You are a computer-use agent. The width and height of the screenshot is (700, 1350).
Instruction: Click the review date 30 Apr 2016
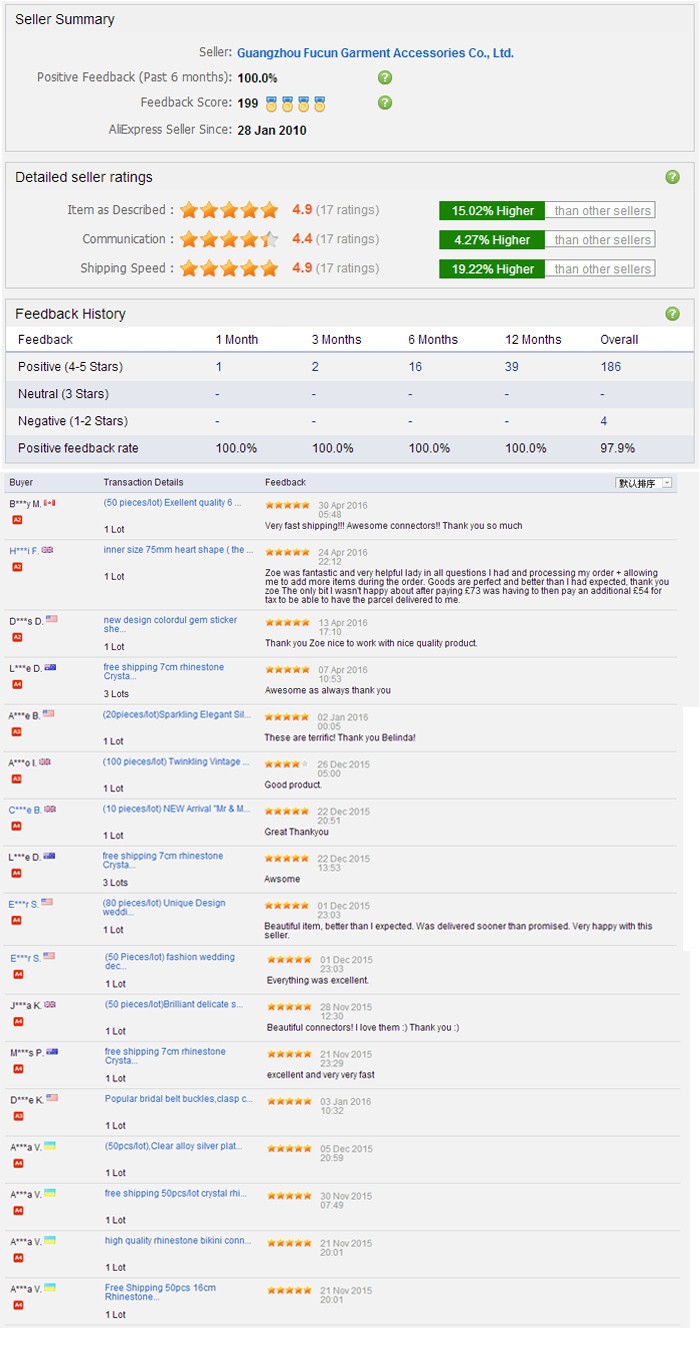(343, 505)
